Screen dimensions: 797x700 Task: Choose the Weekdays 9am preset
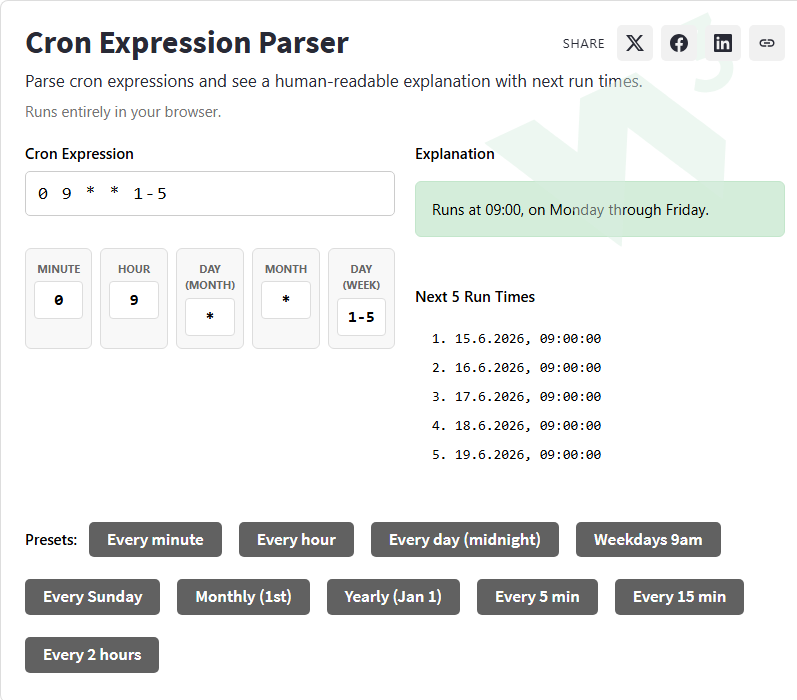[648, 539]
